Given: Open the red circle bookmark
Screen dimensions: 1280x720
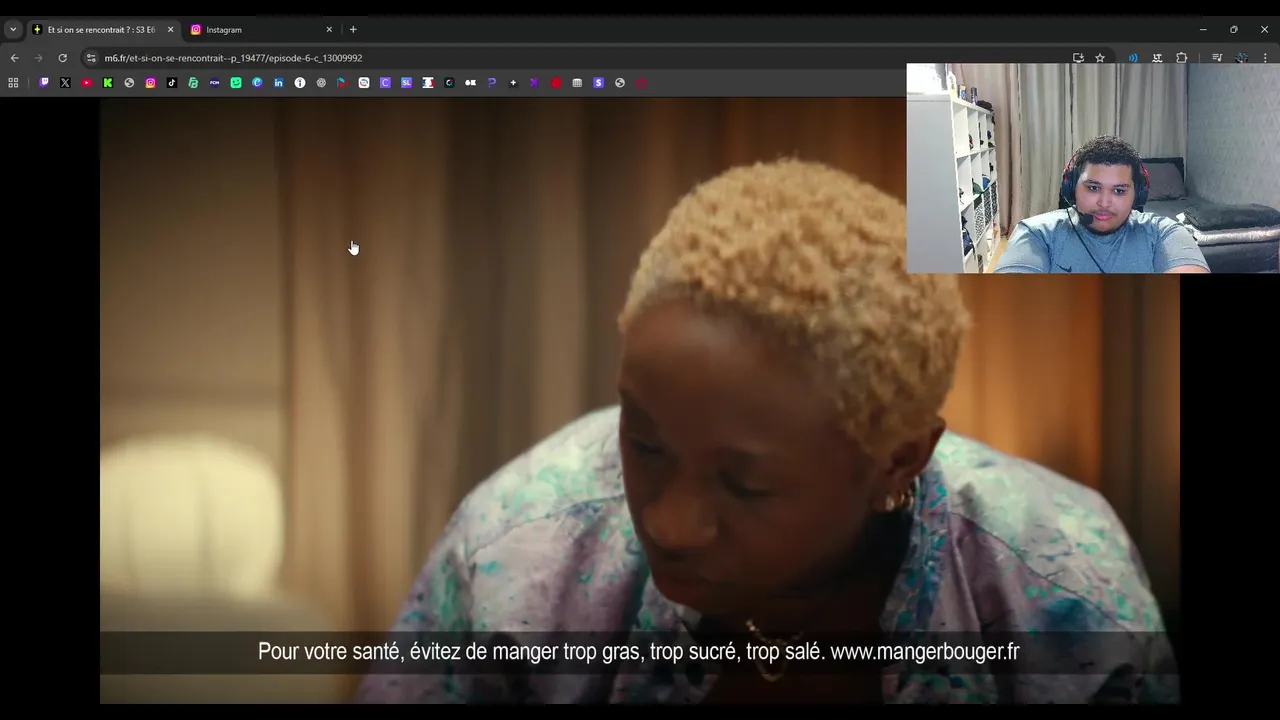Looking at the screenshot, I should 556,83.
